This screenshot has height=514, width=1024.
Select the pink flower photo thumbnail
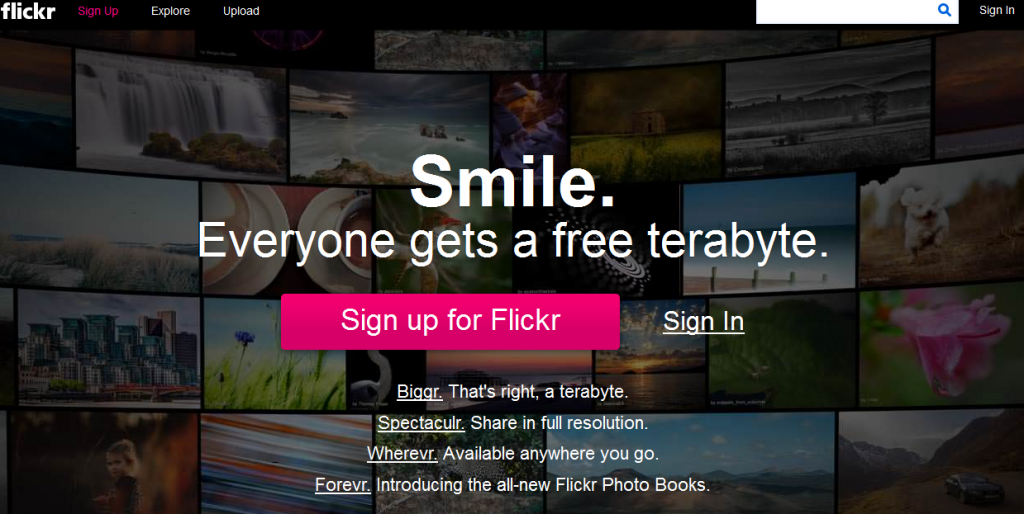(x=942, y=343)
